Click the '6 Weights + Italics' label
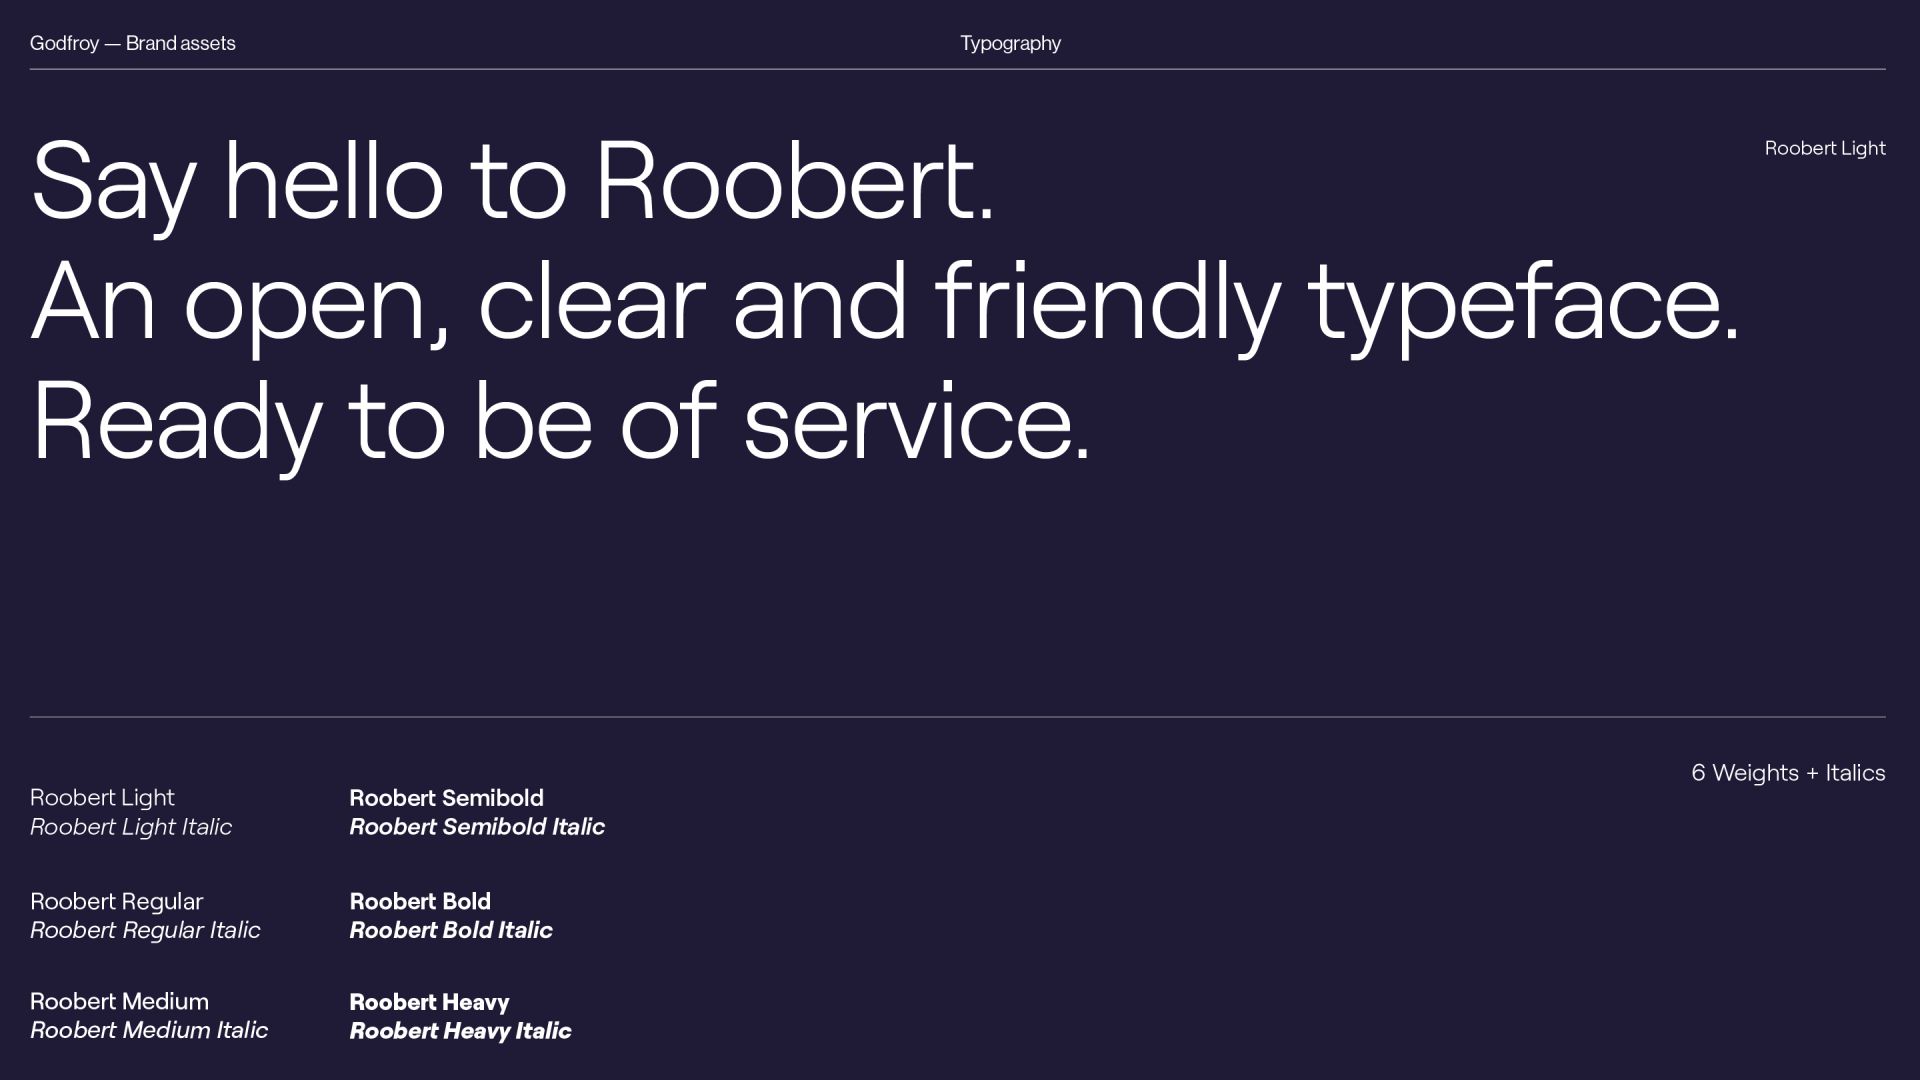1920x1080 pixels. click(x=1787, y=773)
